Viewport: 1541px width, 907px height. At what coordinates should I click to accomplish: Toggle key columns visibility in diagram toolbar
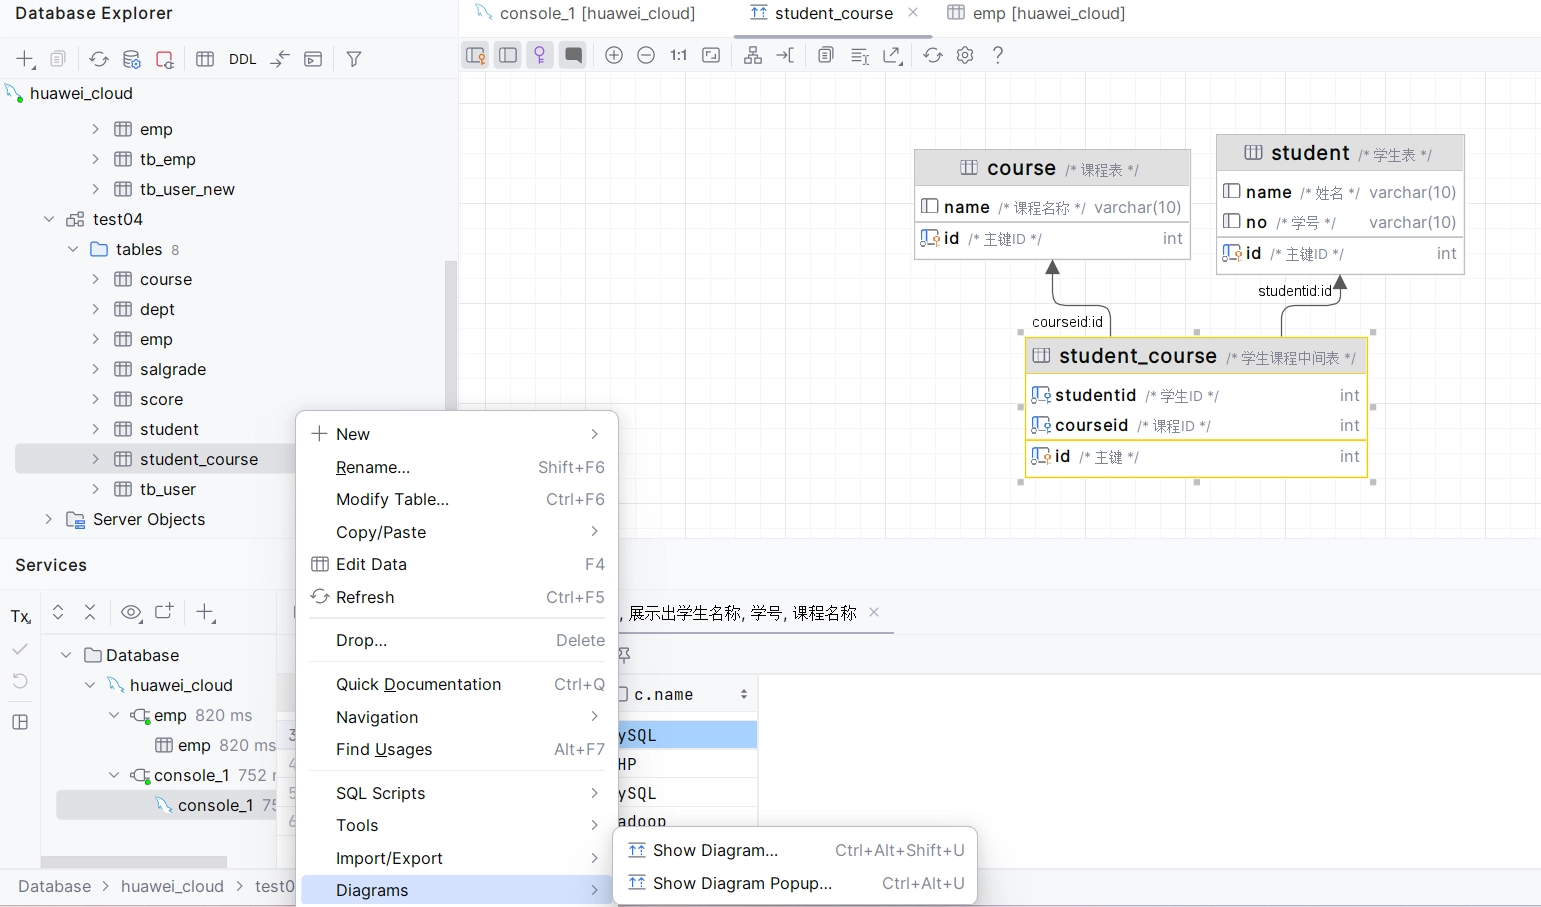click(x=476, y=55)
